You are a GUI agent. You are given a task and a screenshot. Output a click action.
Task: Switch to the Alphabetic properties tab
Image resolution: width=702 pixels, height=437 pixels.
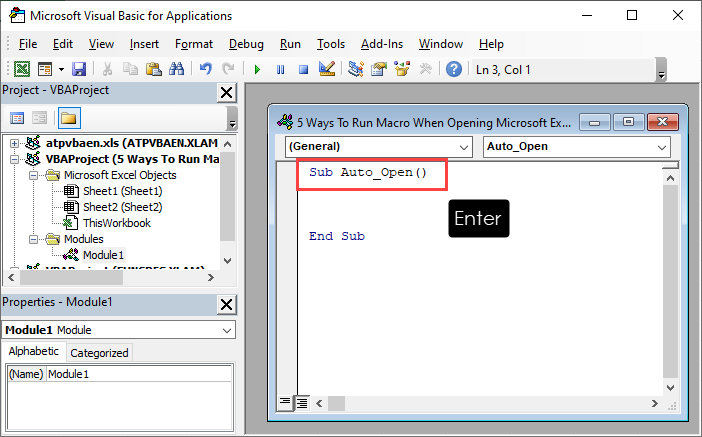point(34,351)
